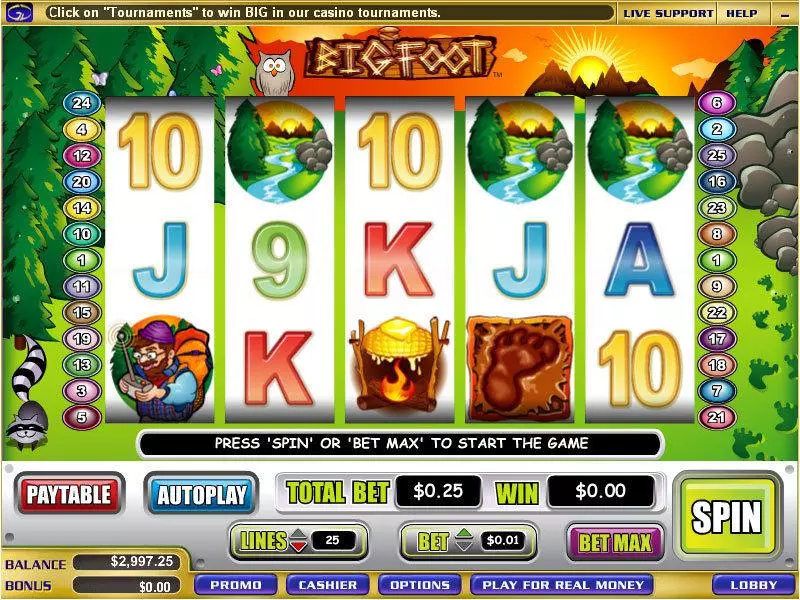Decrease lines using the red down arrow
This screenshot has height=600, width=800.
[298, 546]
